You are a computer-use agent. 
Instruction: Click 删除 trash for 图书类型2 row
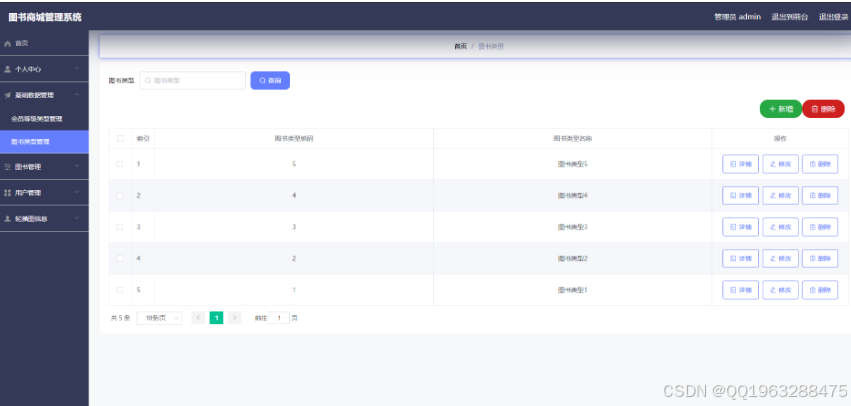pyautogui.click(x=820, y=258)
